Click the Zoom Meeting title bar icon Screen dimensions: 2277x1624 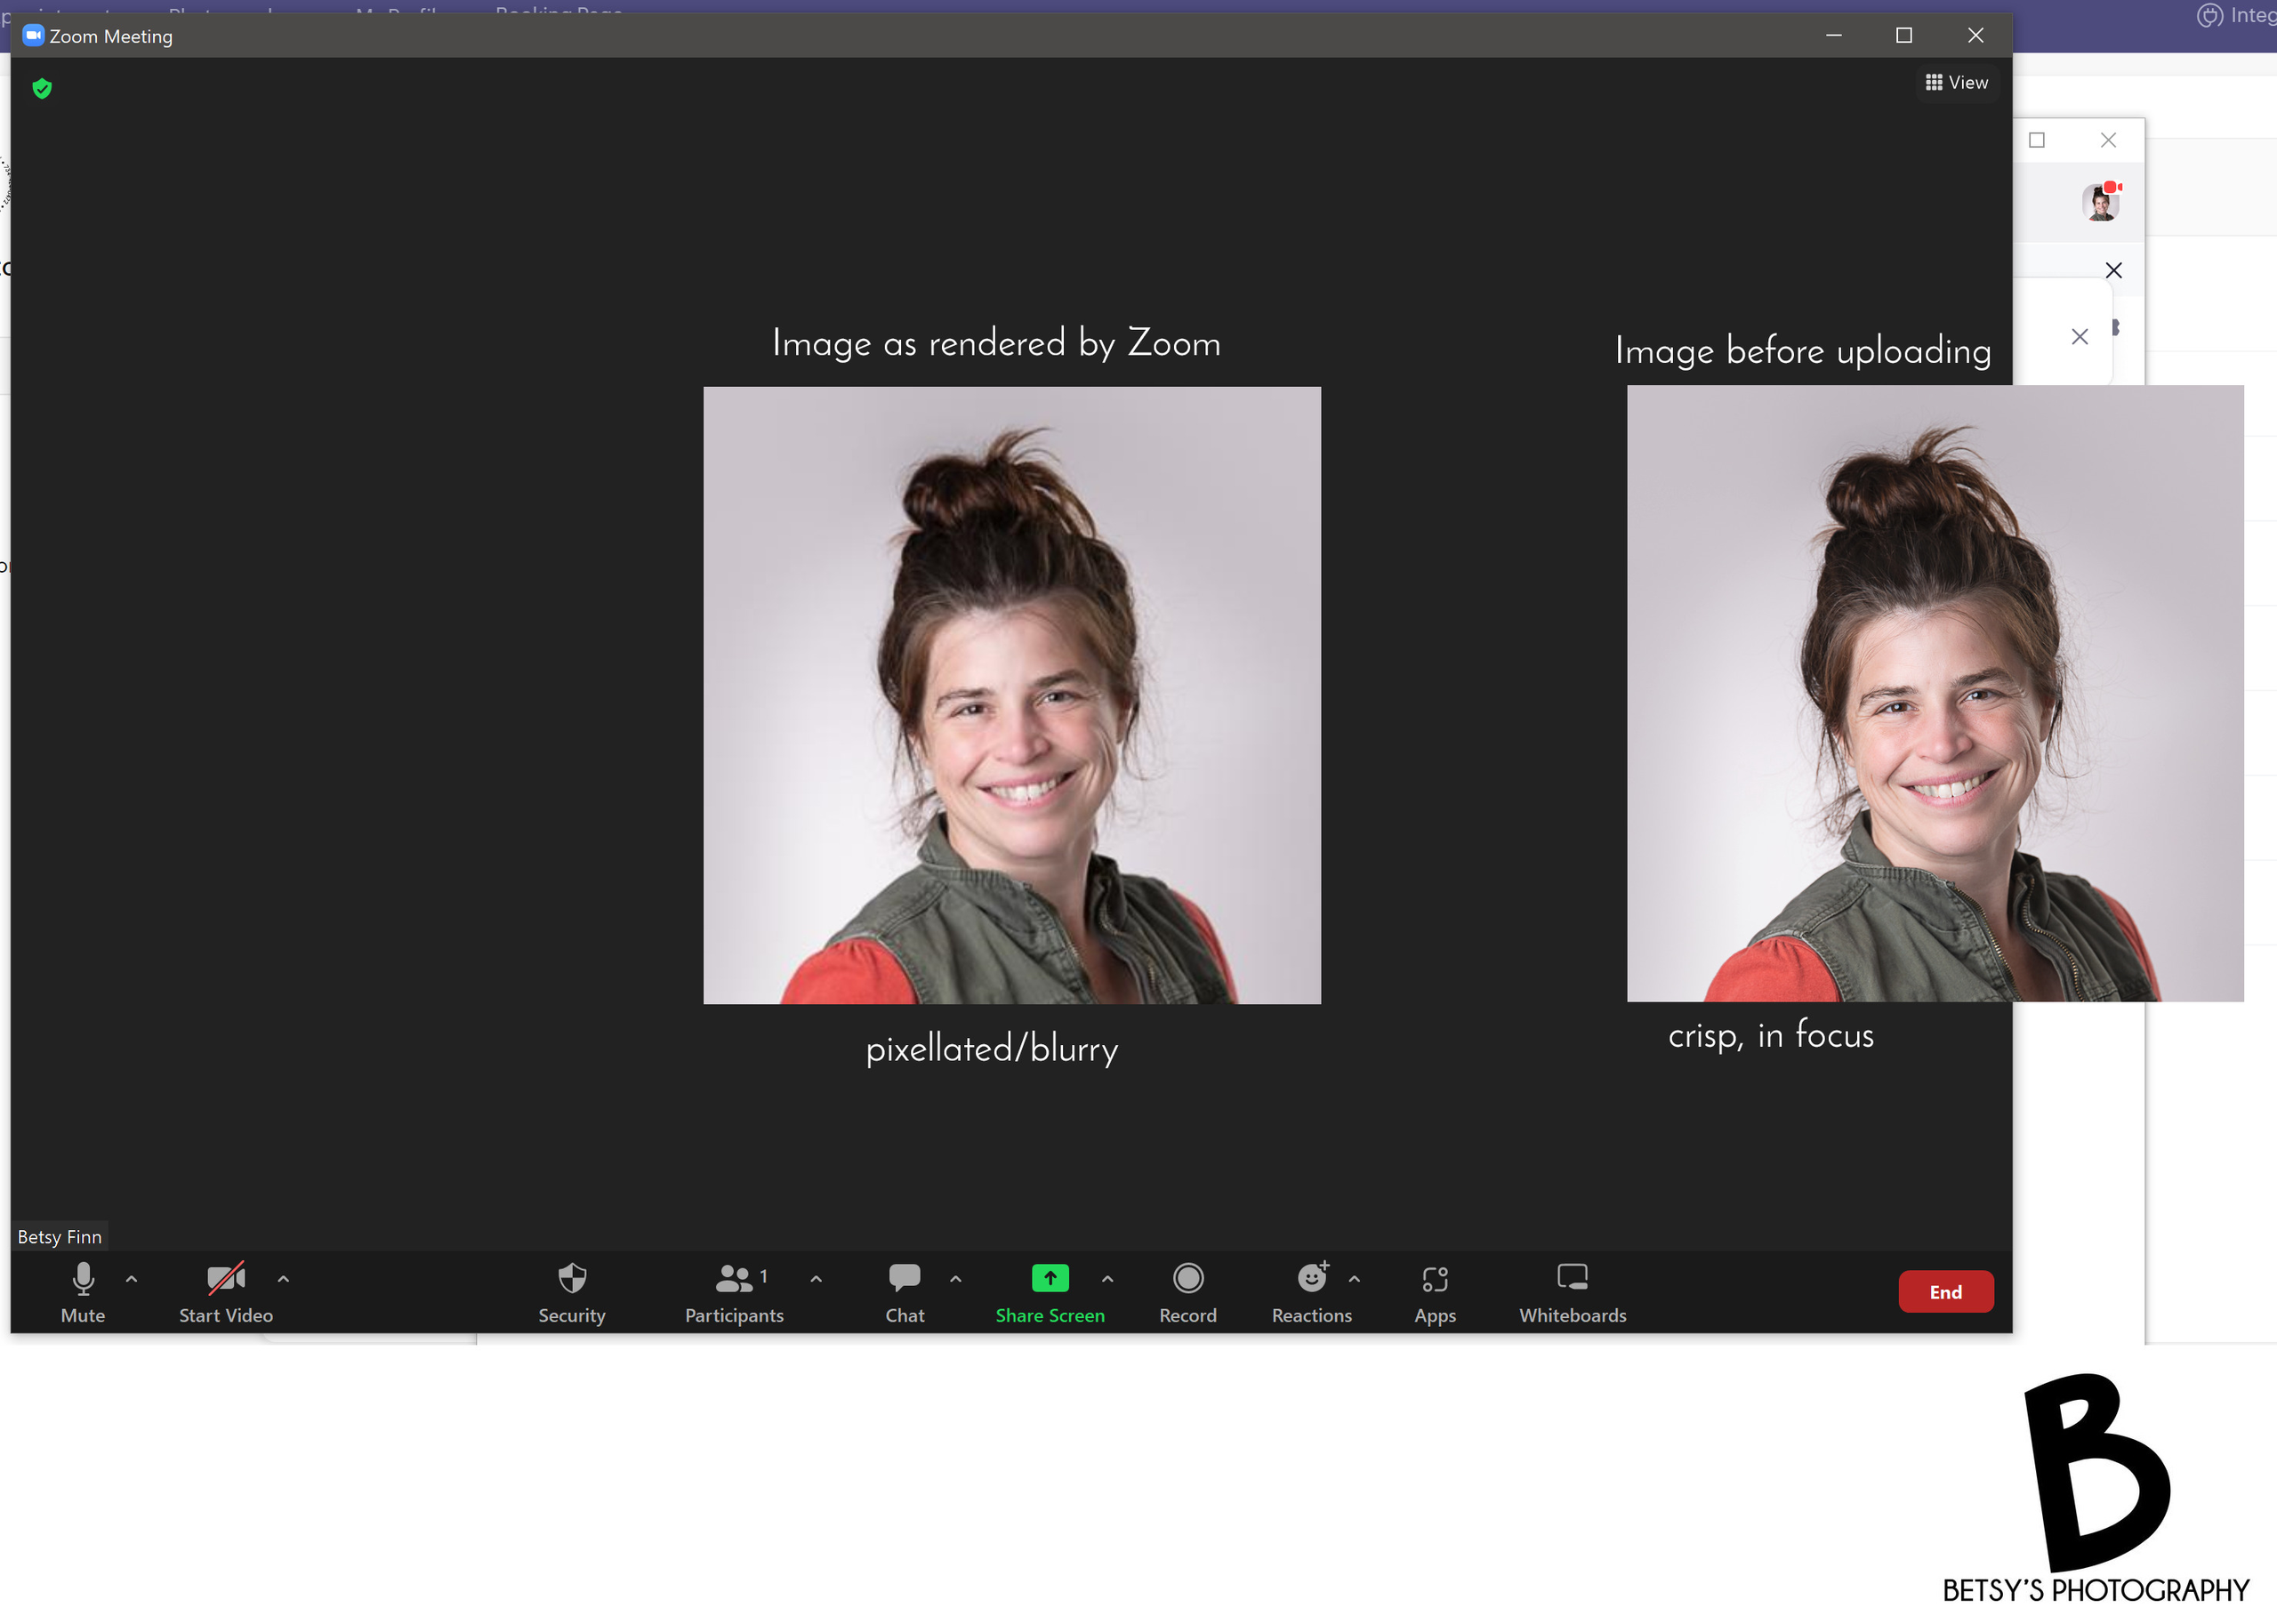click(33, 35)
